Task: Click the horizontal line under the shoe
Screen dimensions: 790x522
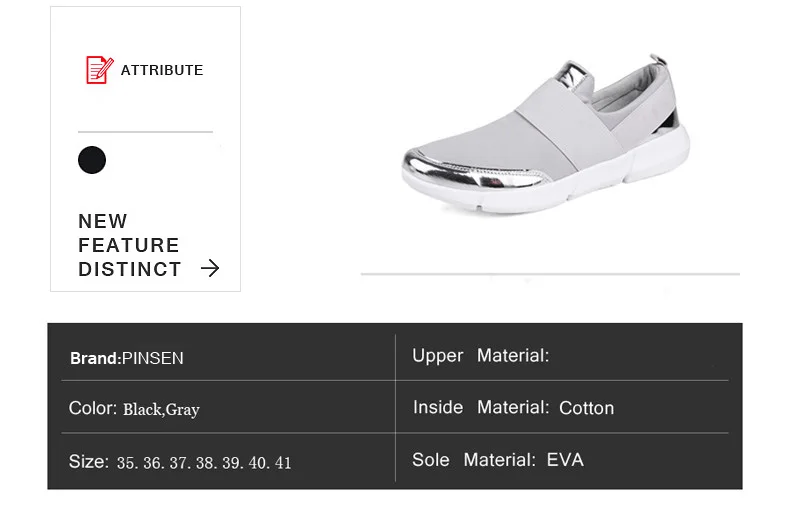Action: coord(550,273)
